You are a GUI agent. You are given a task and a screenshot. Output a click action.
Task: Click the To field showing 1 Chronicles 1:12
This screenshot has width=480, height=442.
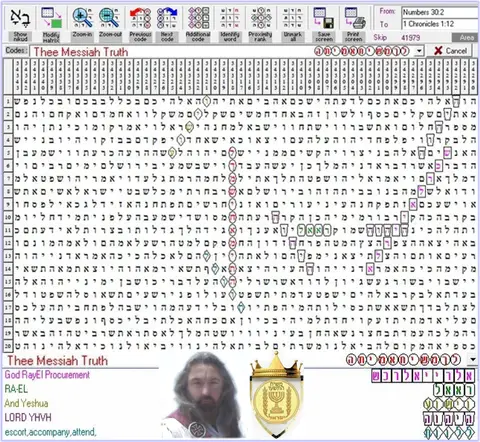[439, 24]
